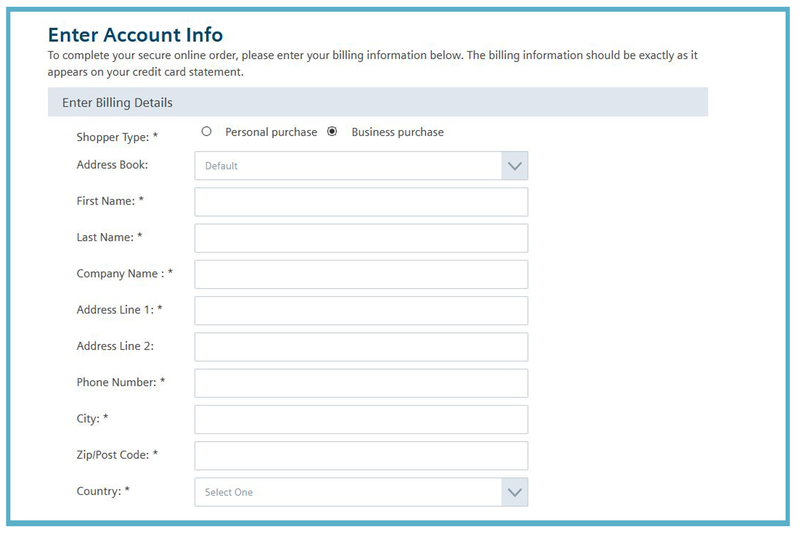This screenshot has height=533, width=800.
Task: Select the Personal purchase radio button
Action: click(207, 131)
